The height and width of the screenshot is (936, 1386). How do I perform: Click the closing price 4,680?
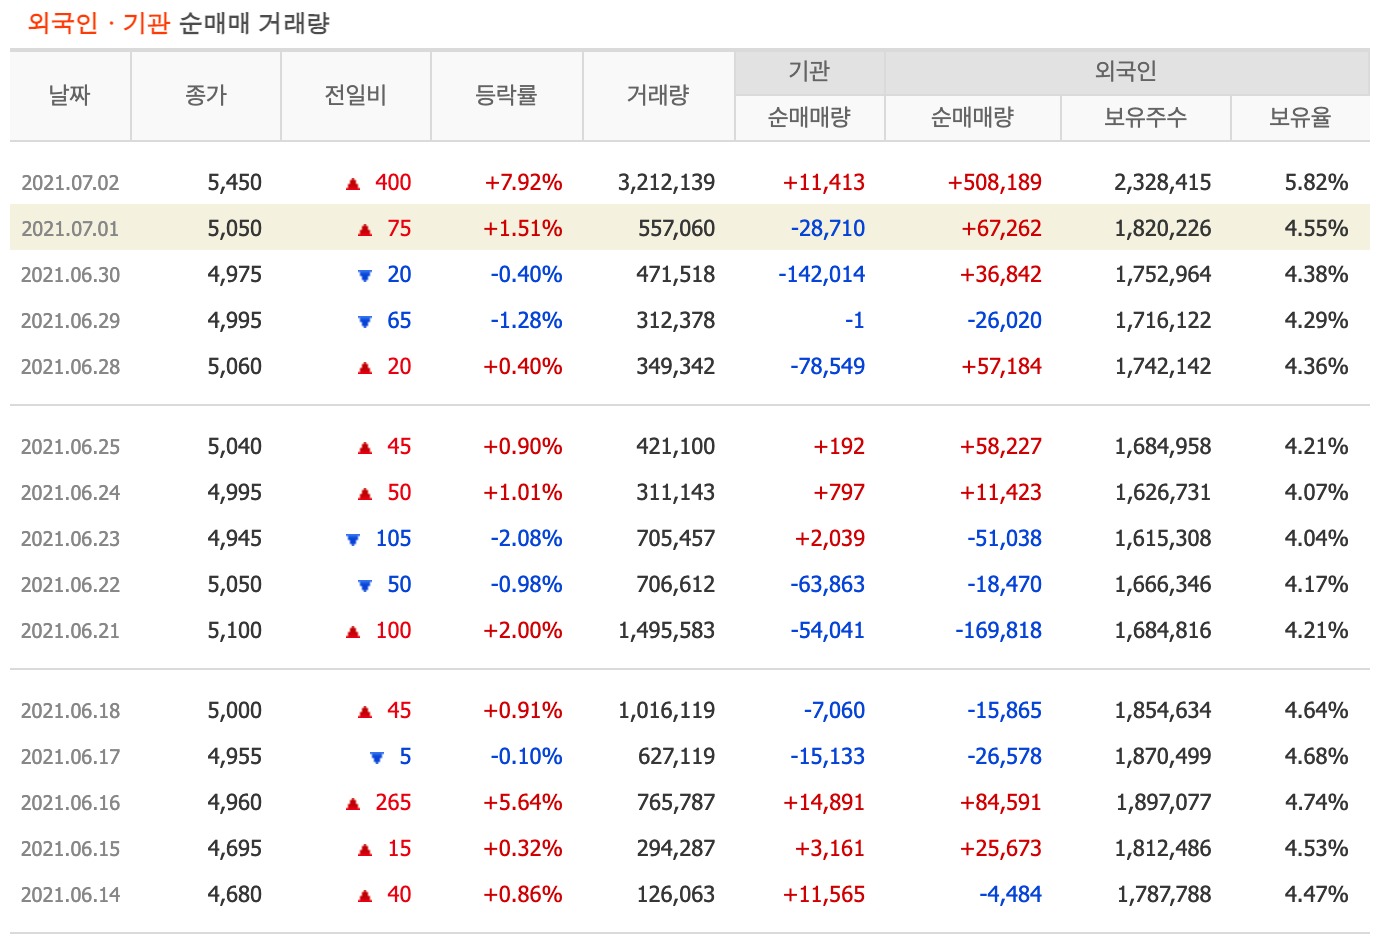pos(235,895)
